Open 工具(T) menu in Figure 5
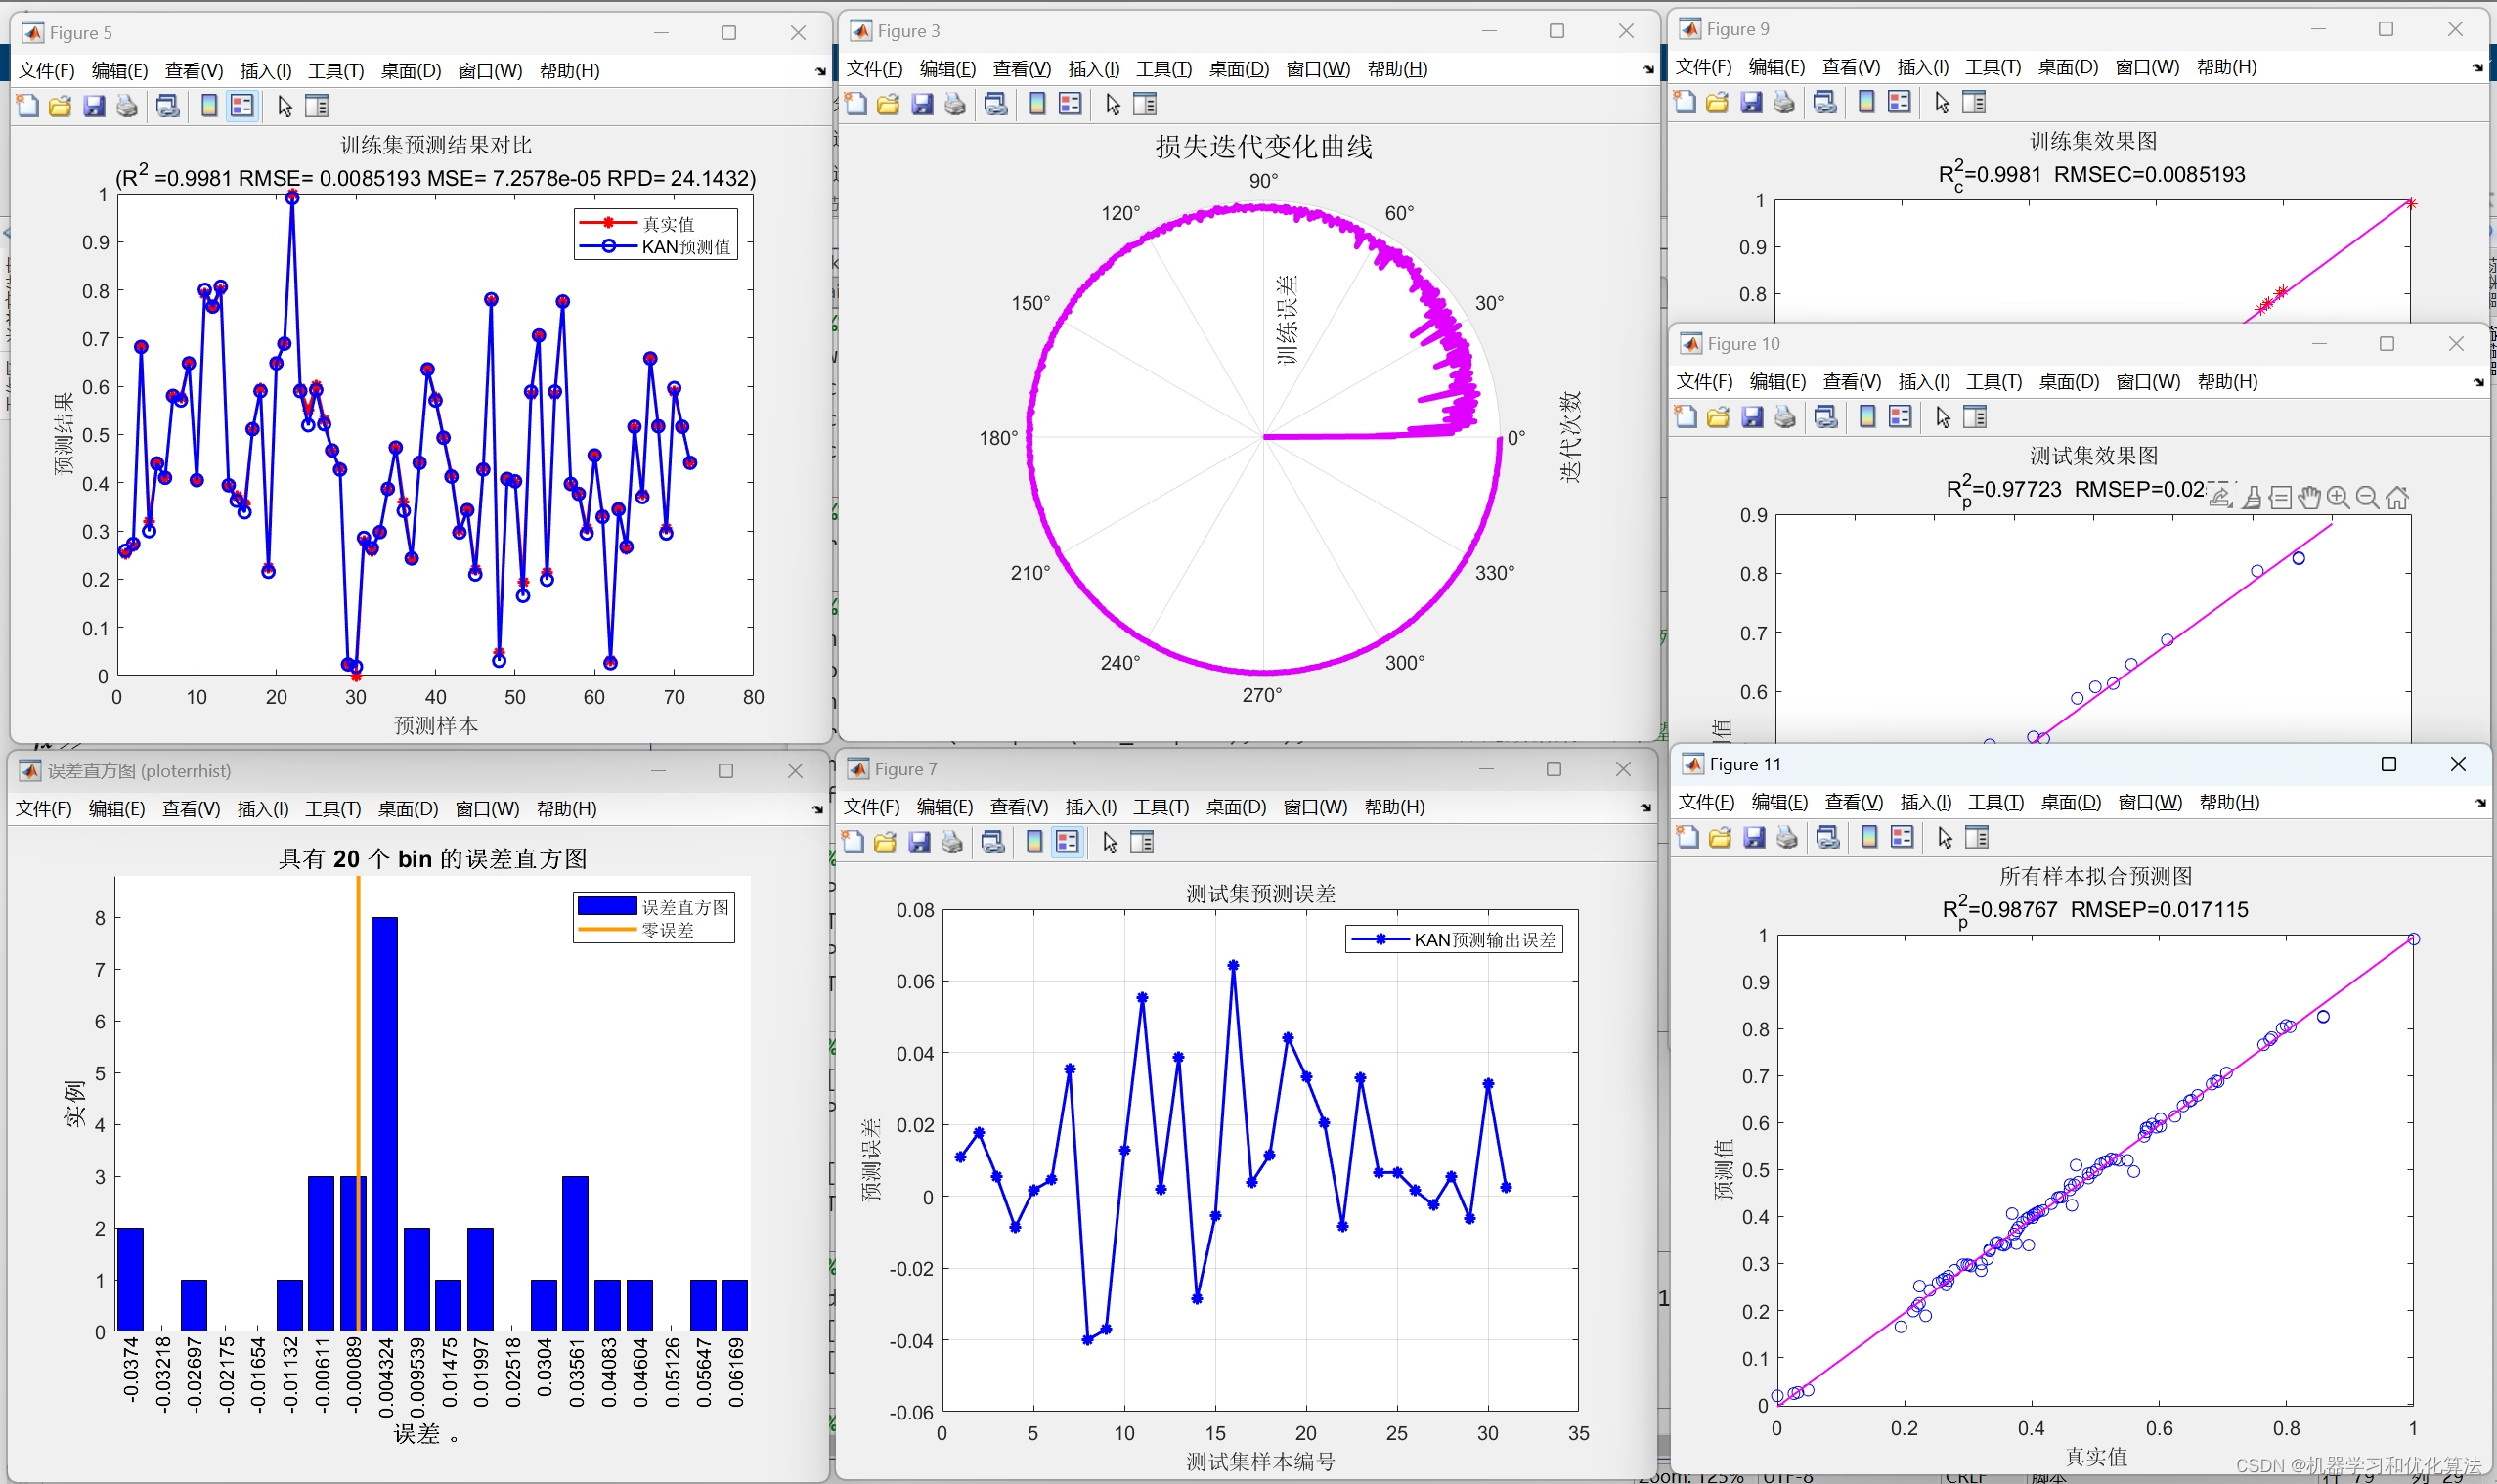Viewport: 2497px width, 1484px height. coord(335,71)
